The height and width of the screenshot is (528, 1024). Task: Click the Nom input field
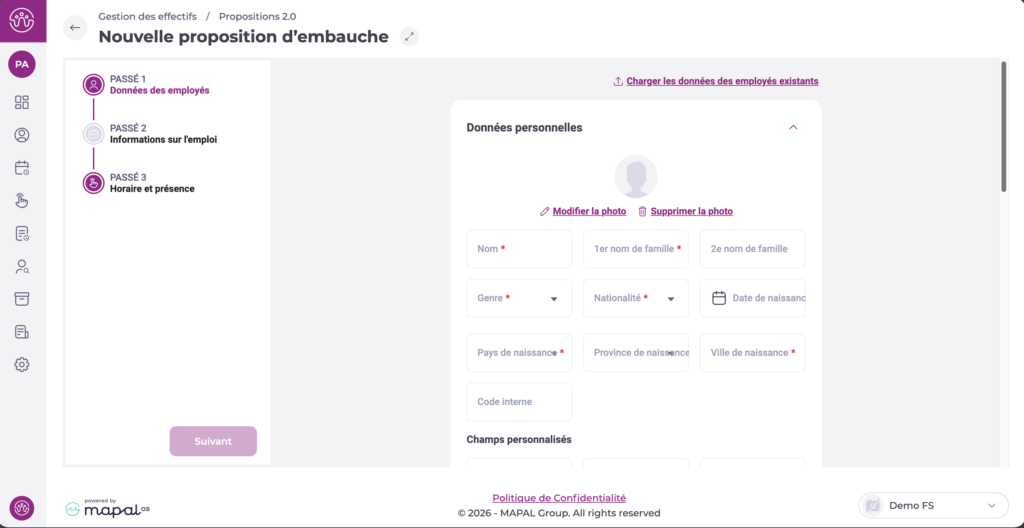(519, 249)
